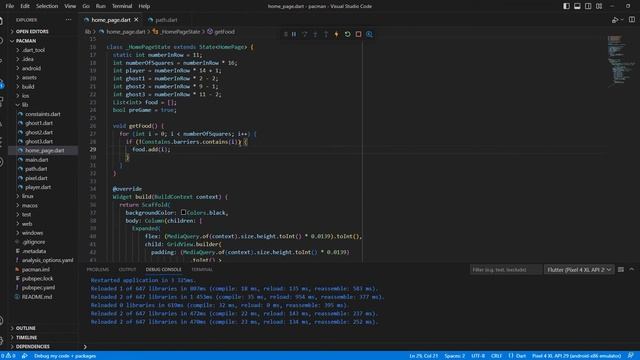The height and width of the screenshot is (360, 640).
Task: Click the debug console filter field
Action: (506, 269)
